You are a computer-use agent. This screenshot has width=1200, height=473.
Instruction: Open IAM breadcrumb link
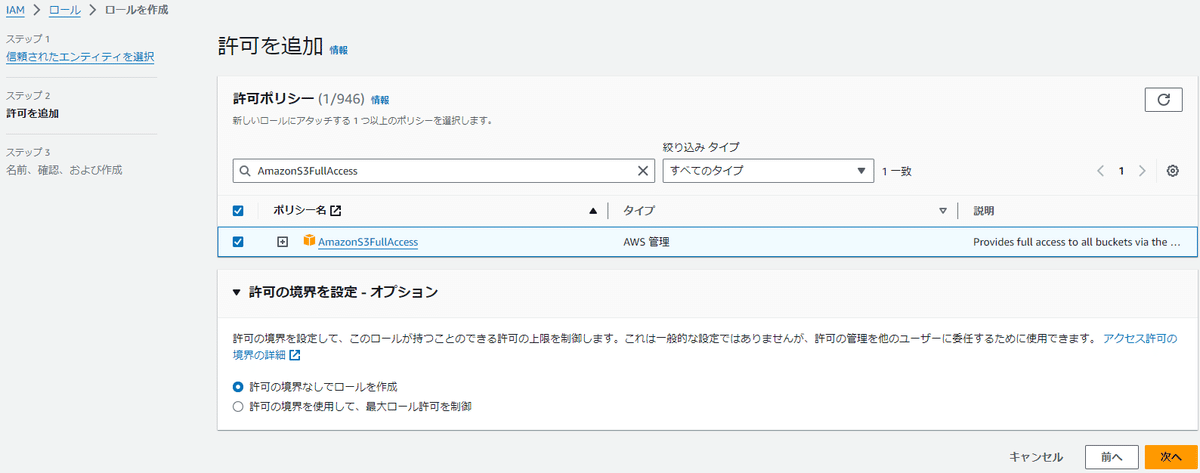15,10
